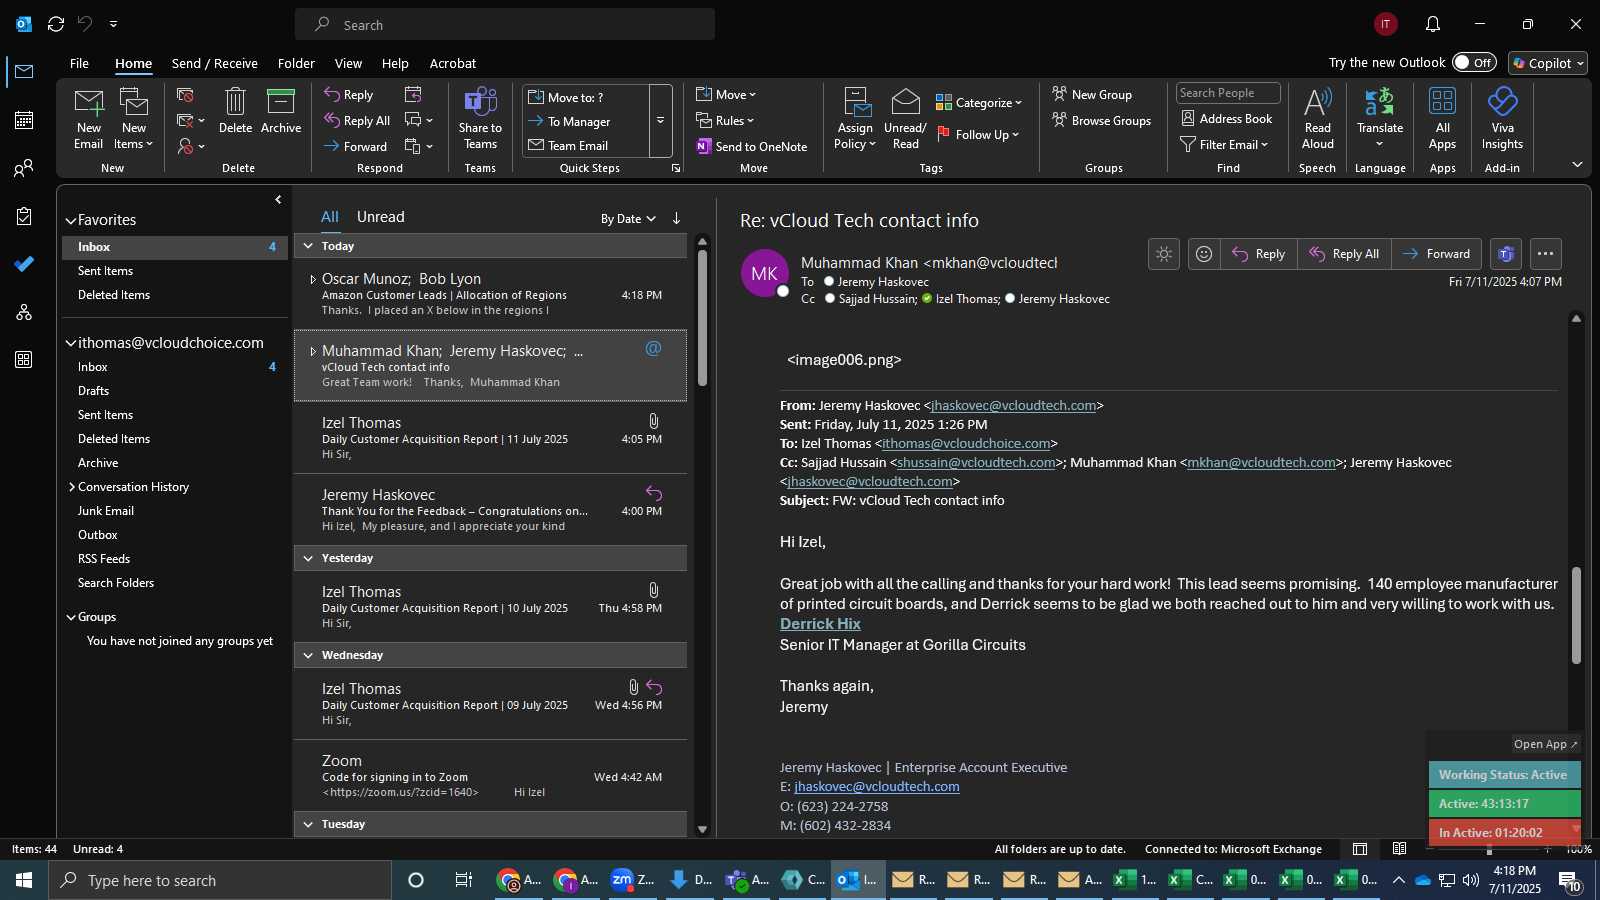This screenshot has height=900, width=1600.
Task: Click the emoji reaction icon in message header
Action: 1204,254
